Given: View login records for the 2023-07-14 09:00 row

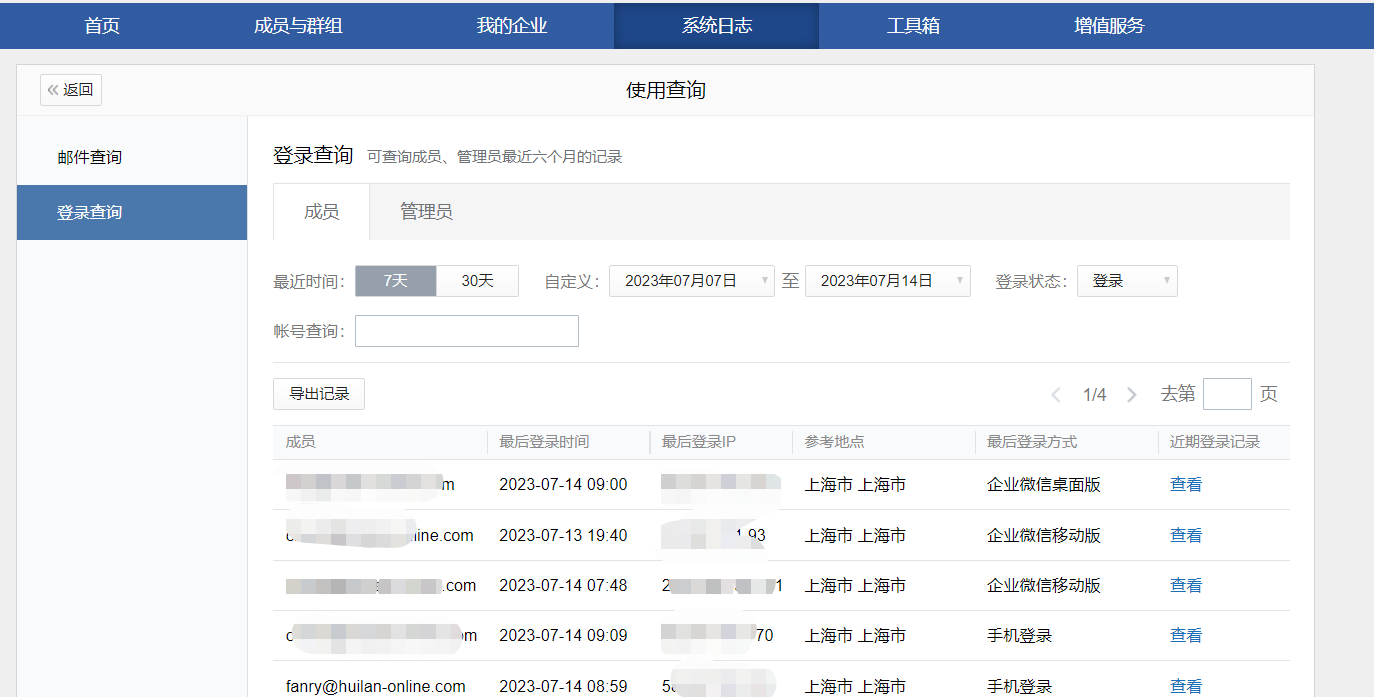Looking at the screenshot, I should (1186, 485).
